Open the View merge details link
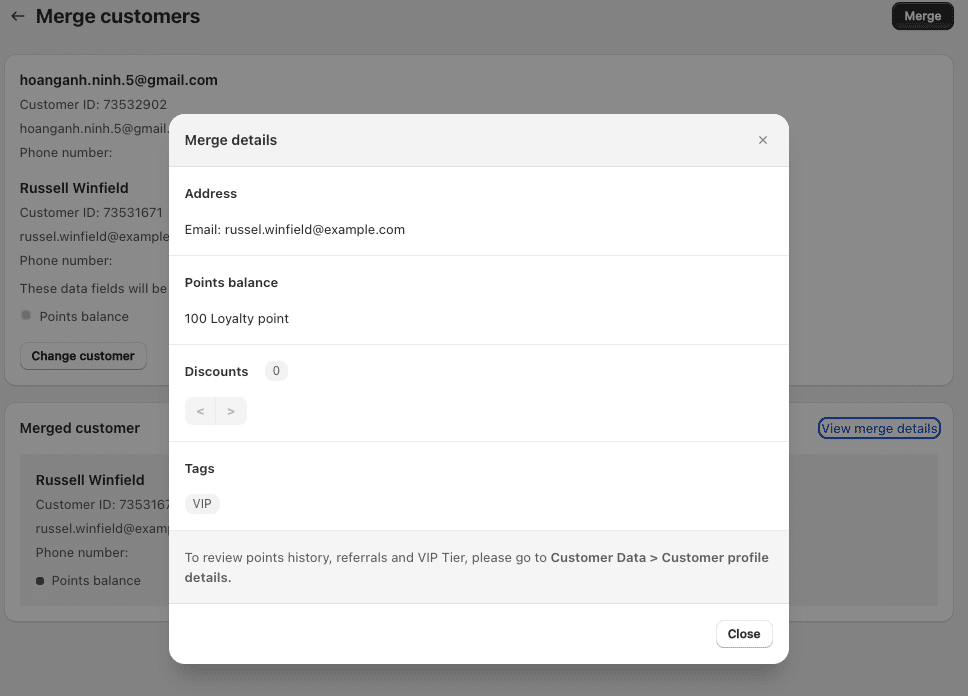The width and height of the screenshot is (968, 696). pos(879,428)
